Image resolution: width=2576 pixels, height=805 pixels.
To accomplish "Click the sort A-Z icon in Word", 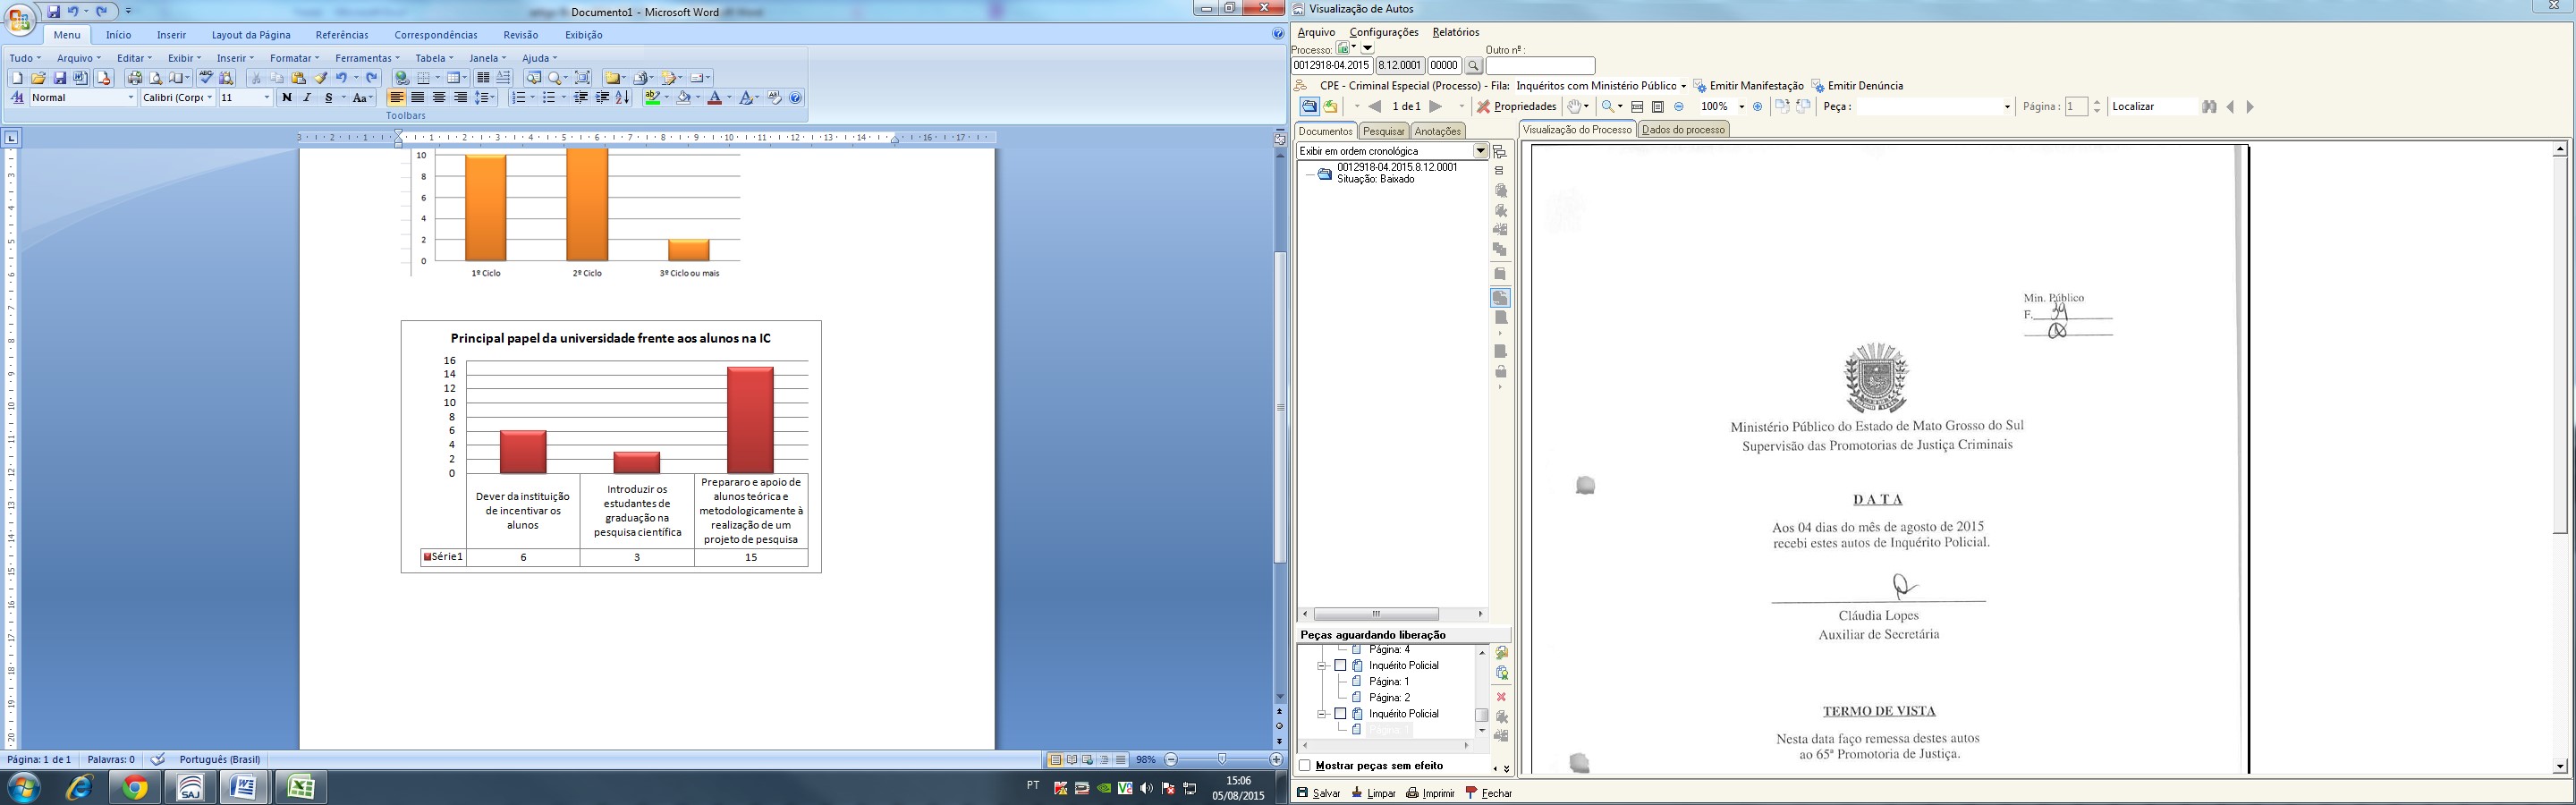I will (623, 98).
